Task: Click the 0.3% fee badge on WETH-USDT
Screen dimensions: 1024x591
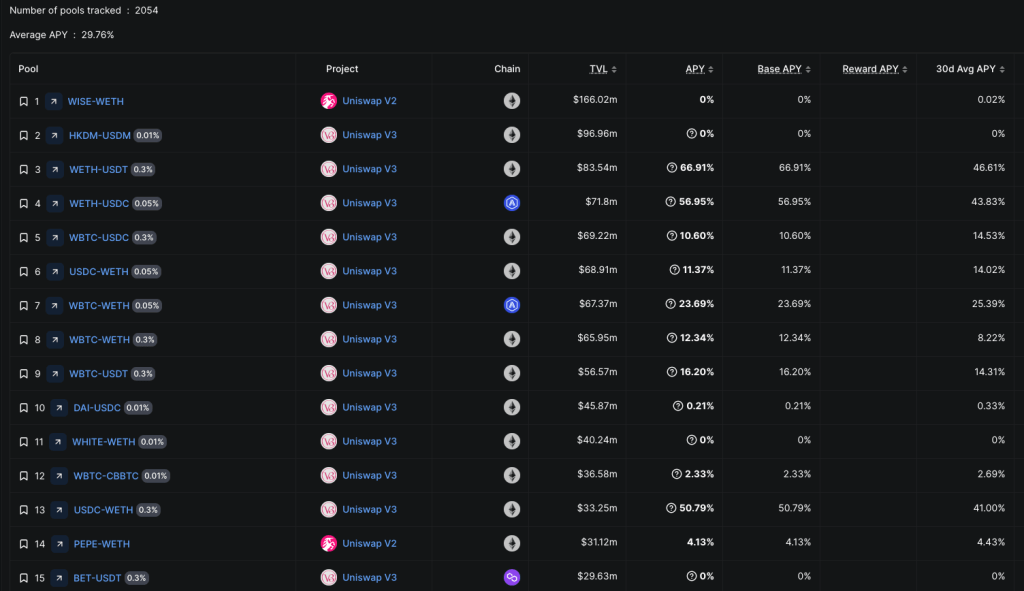Action: pyautogui.click(x=143, y=169)
